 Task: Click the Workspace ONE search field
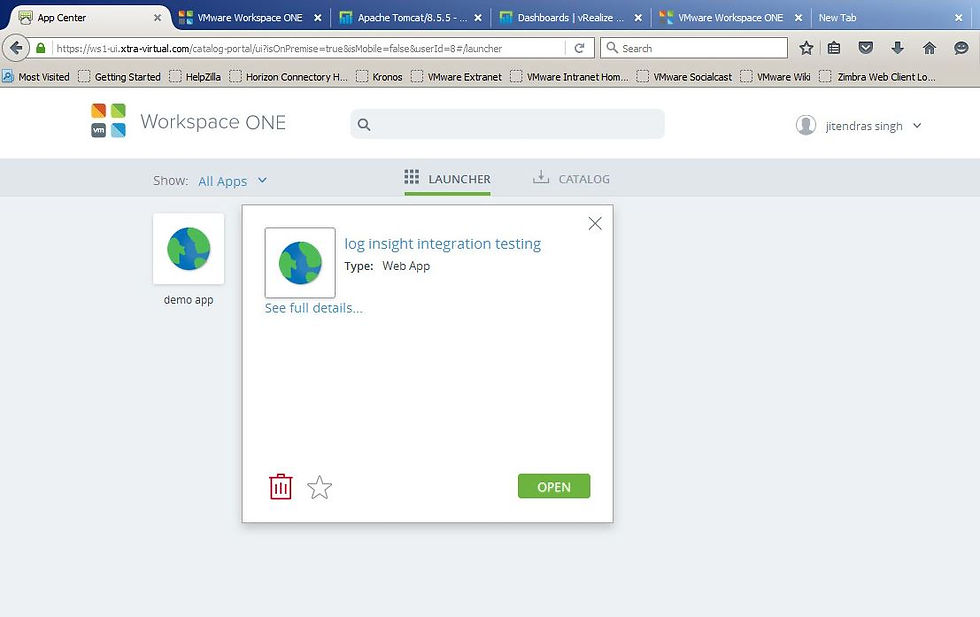point(508,124)
